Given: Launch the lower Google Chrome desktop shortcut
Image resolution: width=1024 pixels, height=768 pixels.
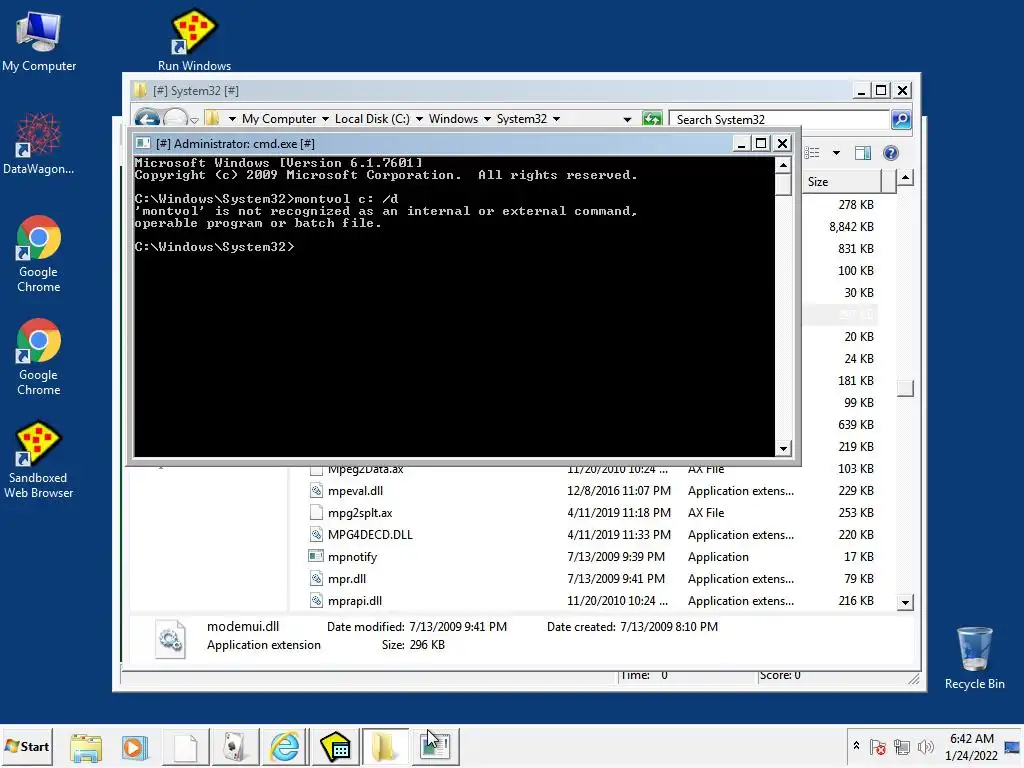Looking at the screenshot, I should tap(39, 357).
